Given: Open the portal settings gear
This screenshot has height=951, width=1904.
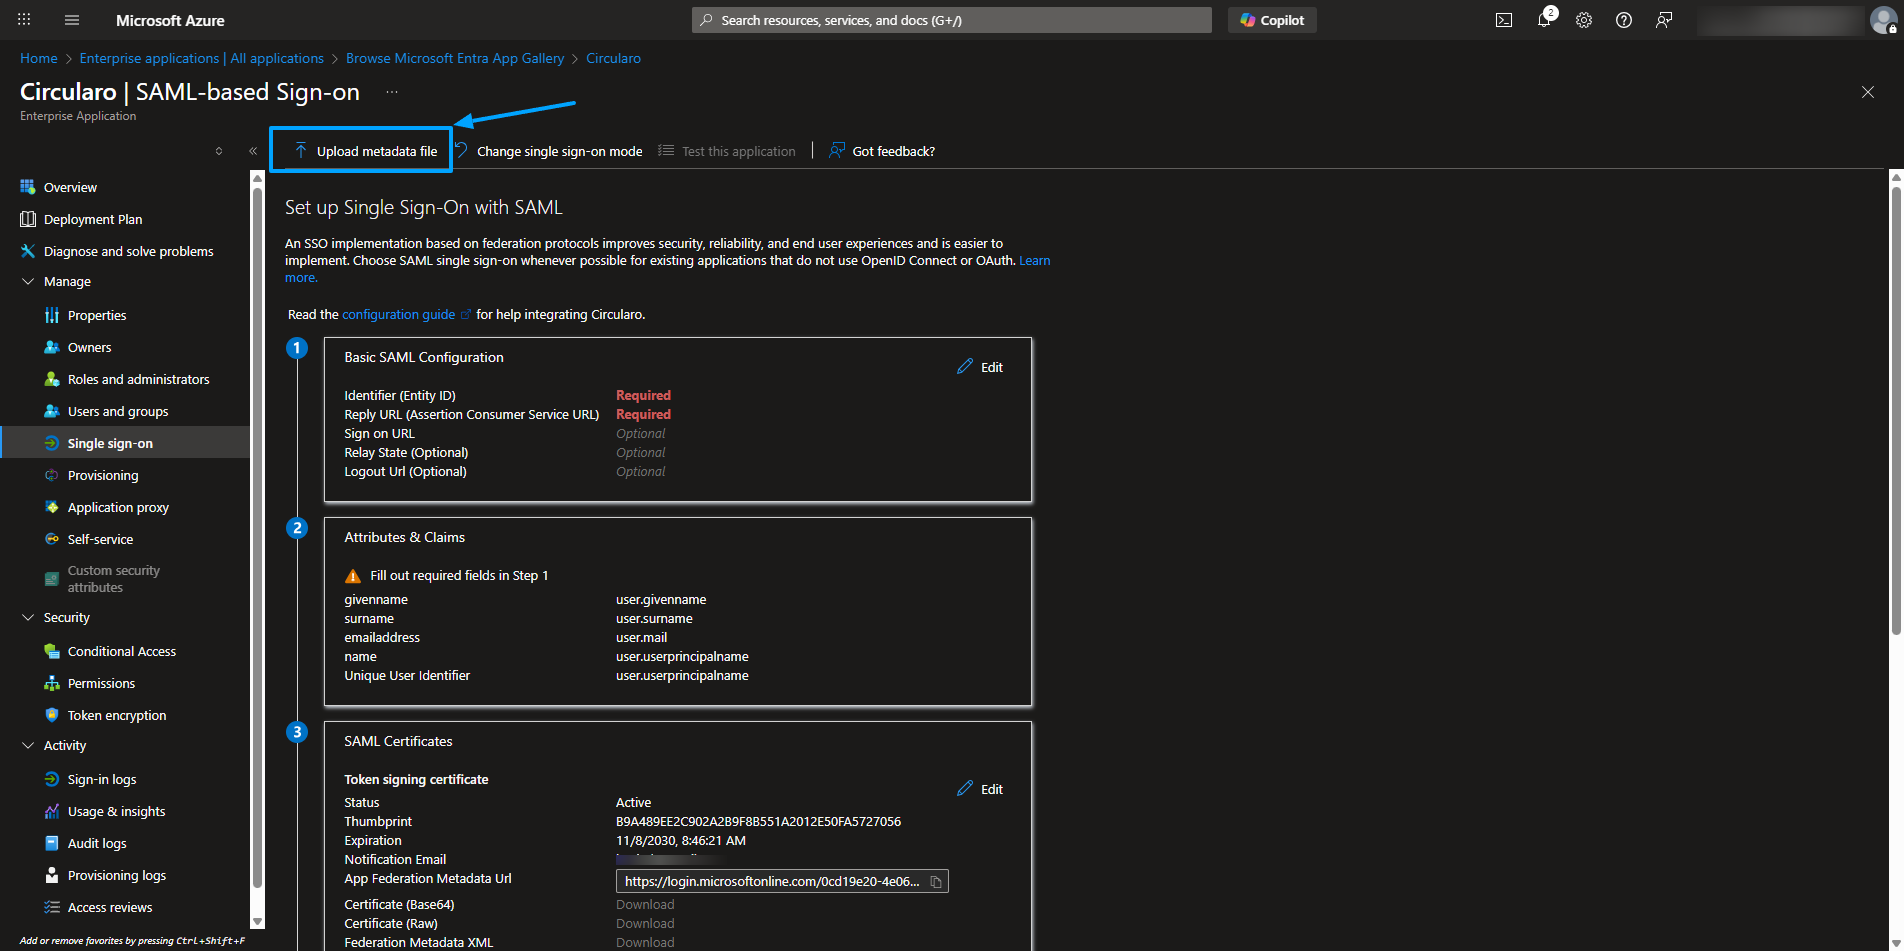Looking at the screenshot, I should (1583, 20).
